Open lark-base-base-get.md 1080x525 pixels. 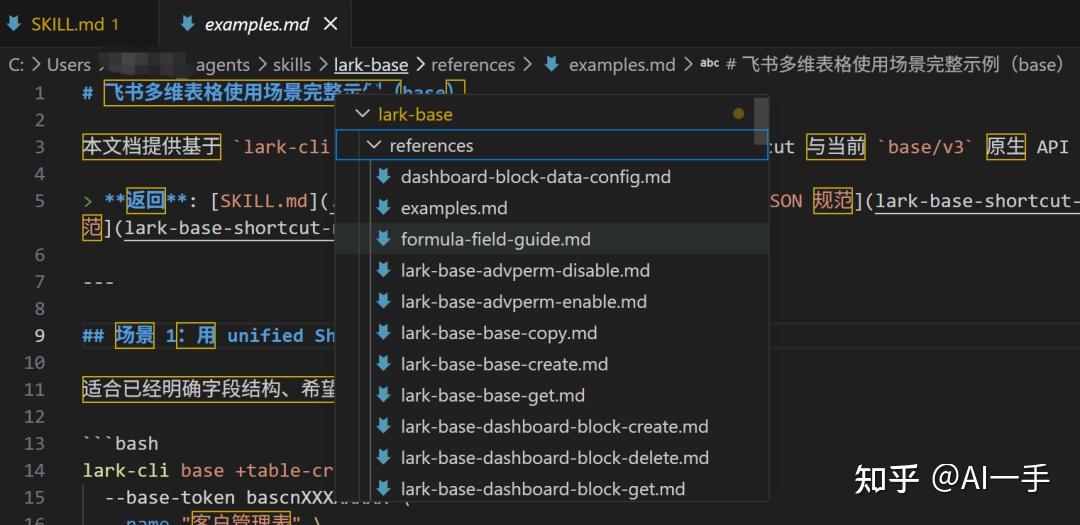tap(493, 395)
